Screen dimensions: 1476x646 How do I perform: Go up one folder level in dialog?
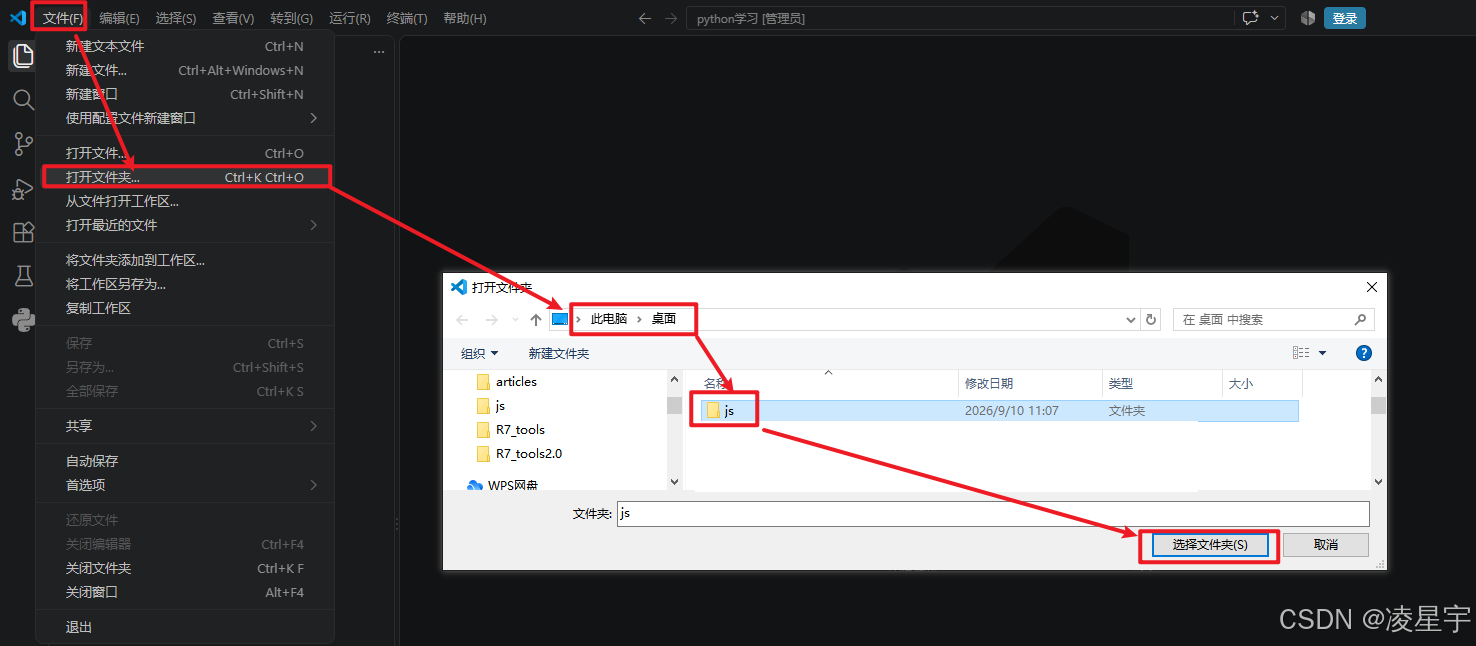tap(535, 320)
